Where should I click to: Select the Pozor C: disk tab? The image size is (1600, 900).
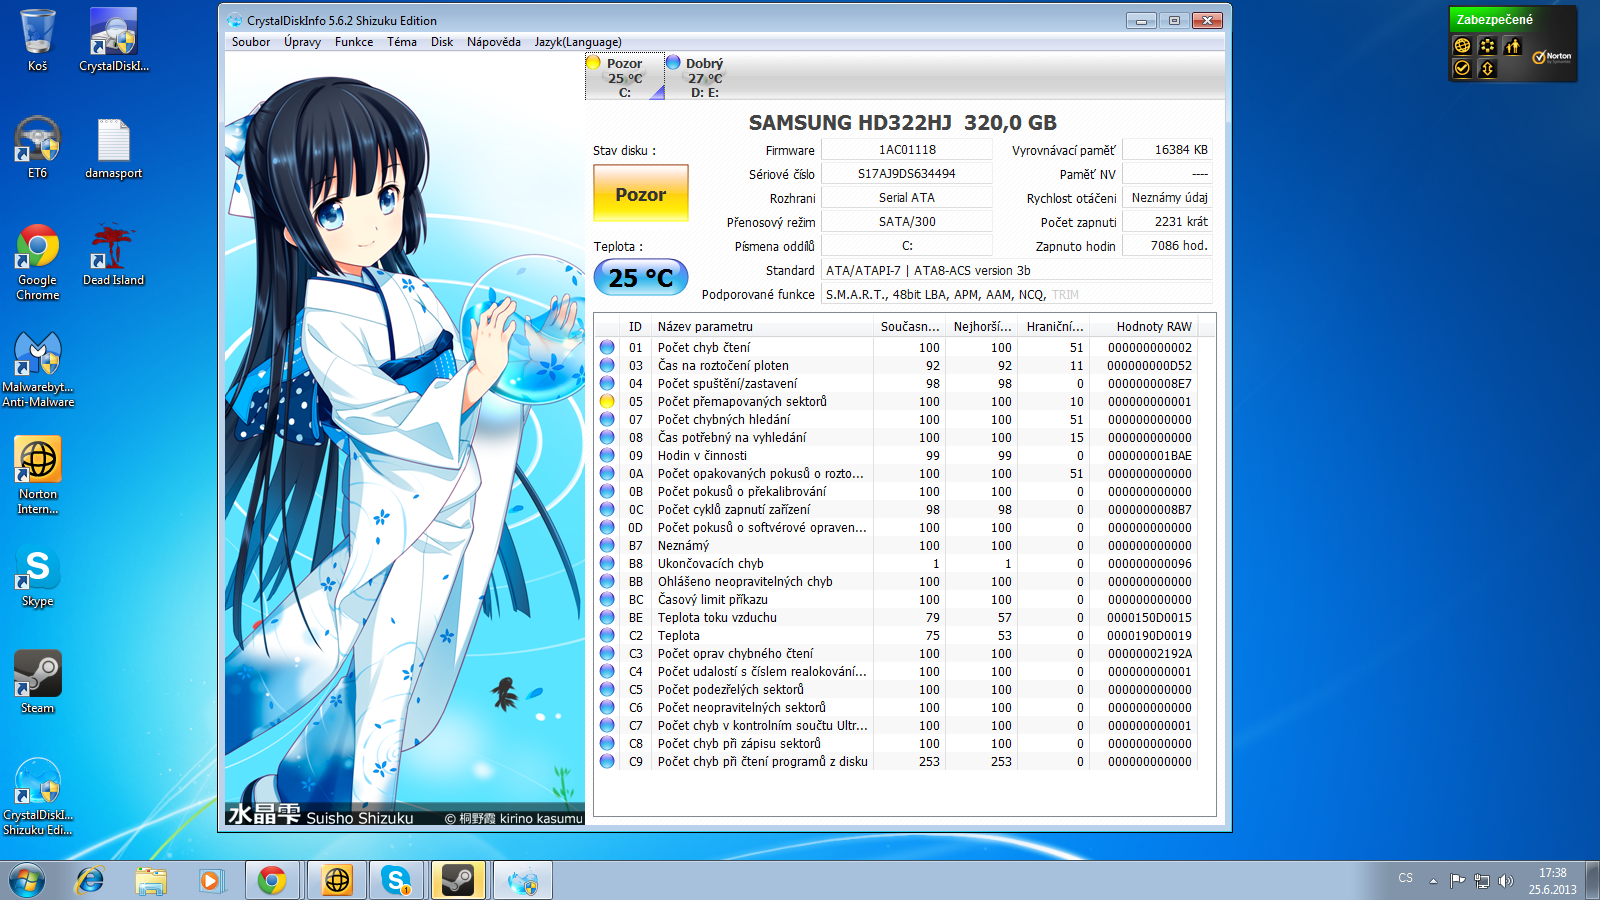point(625,77)
